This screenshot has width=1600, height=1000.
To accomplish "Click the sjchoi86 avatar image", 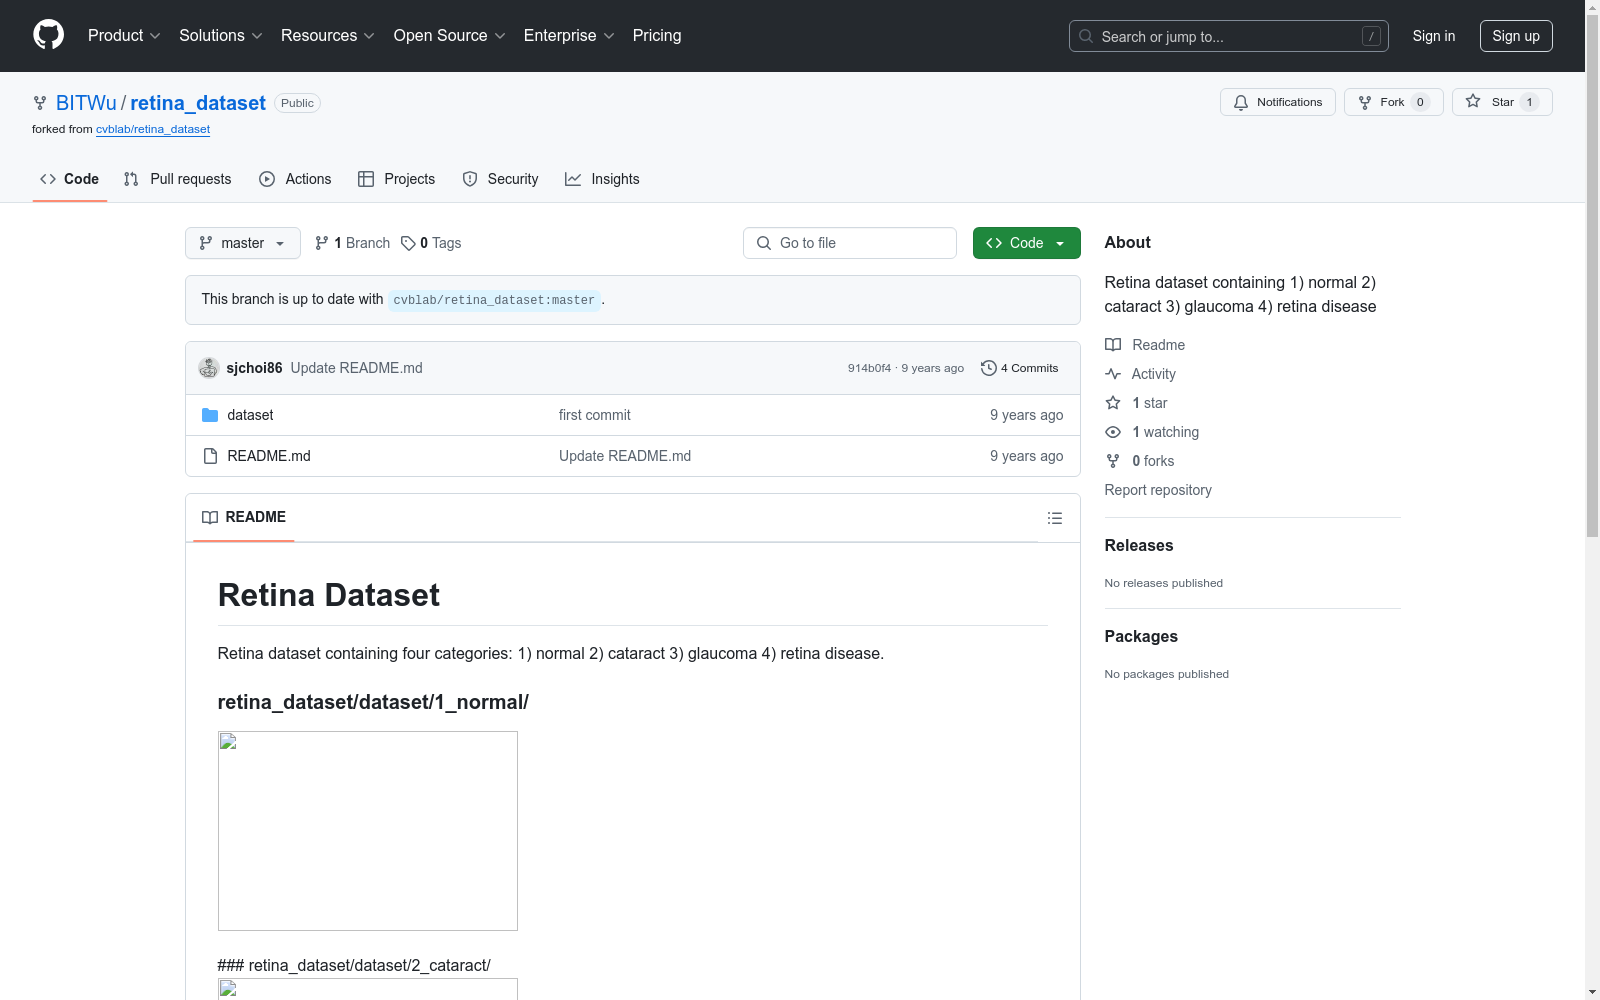I will (x=209, y=368).
